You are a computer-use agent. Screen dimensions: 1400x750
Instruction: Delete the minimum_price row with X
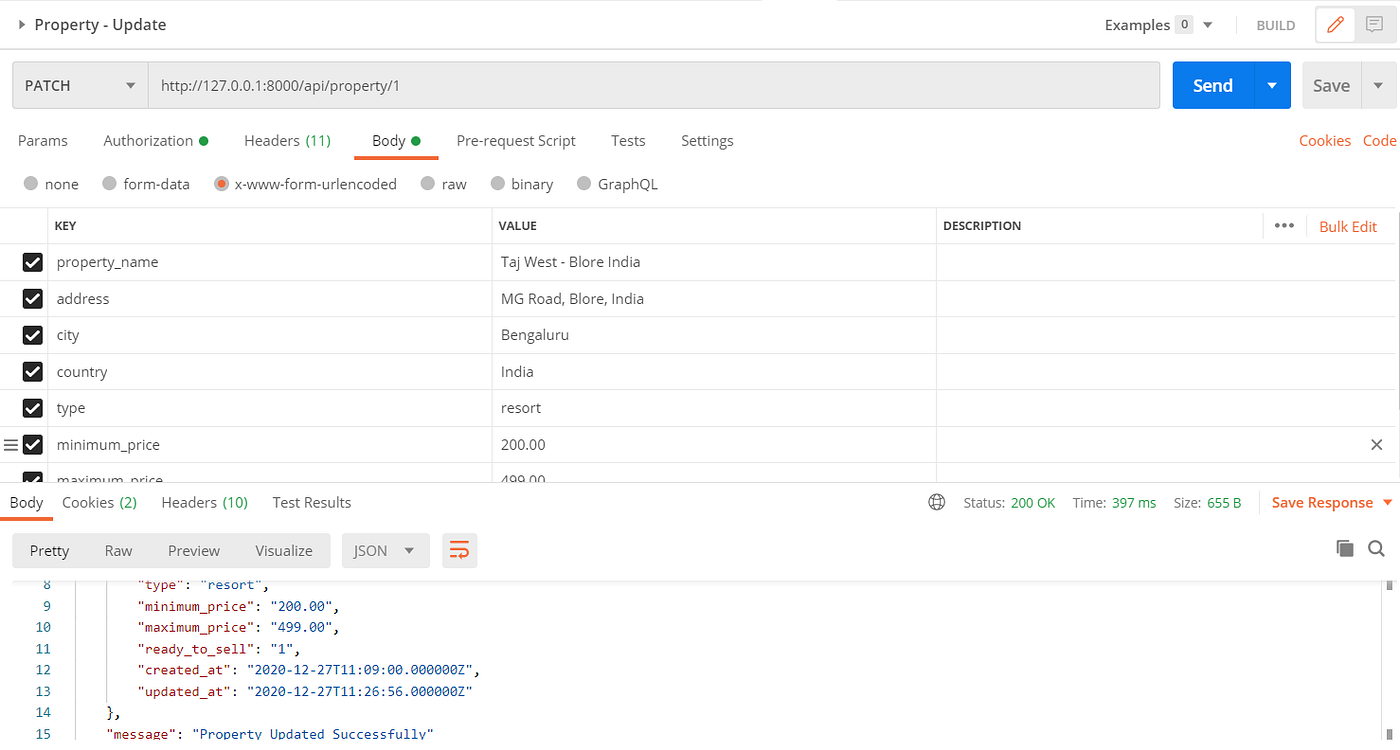point(1376,444)
